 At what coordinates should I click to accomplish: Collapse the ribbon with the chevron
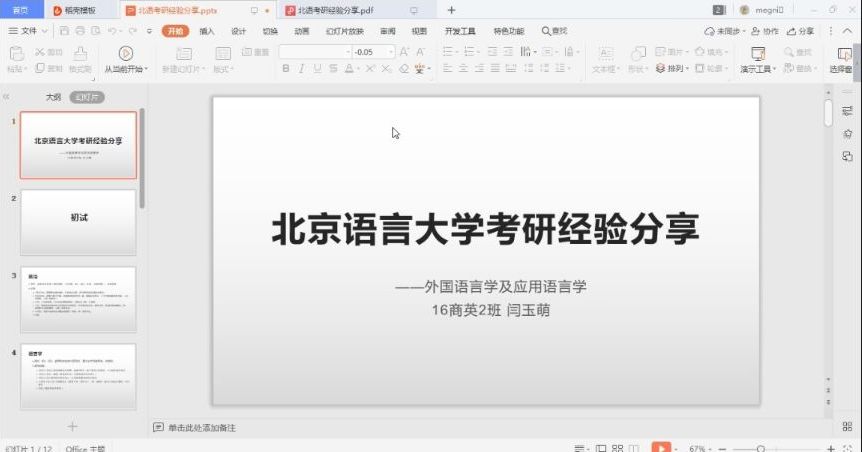point(849,31)
